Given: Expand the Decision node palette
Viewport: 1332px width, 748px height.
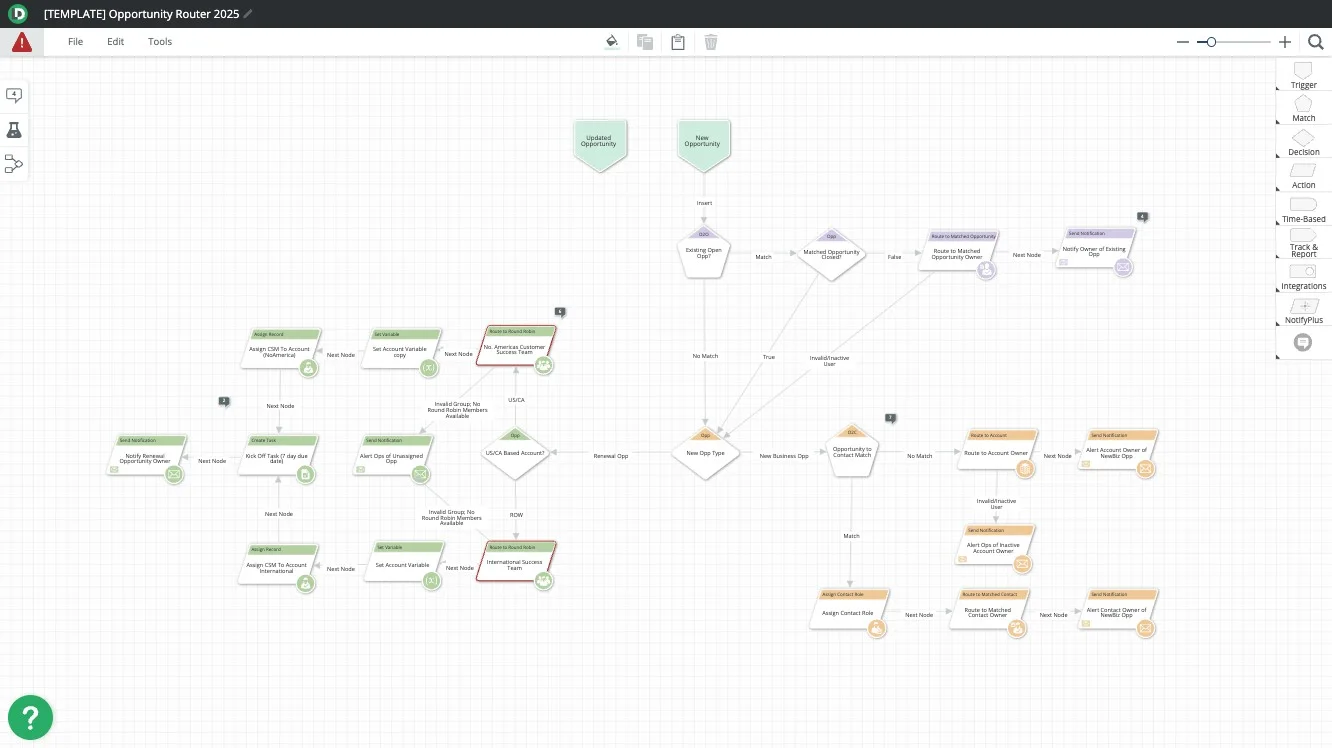Looking at the screenshot, I should coord(1303,141).
